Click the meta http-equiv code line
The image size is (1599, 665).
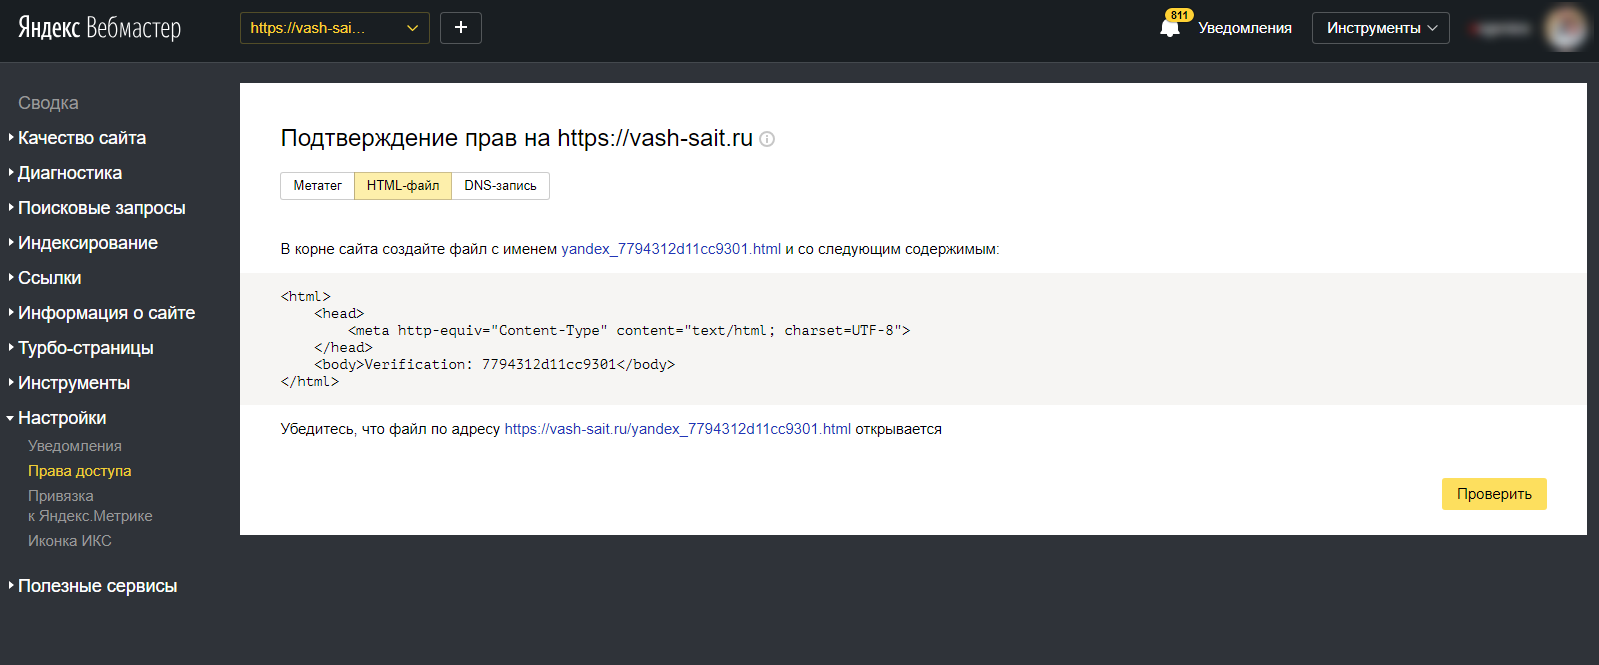pyautogui.click(x=629, y=330)
